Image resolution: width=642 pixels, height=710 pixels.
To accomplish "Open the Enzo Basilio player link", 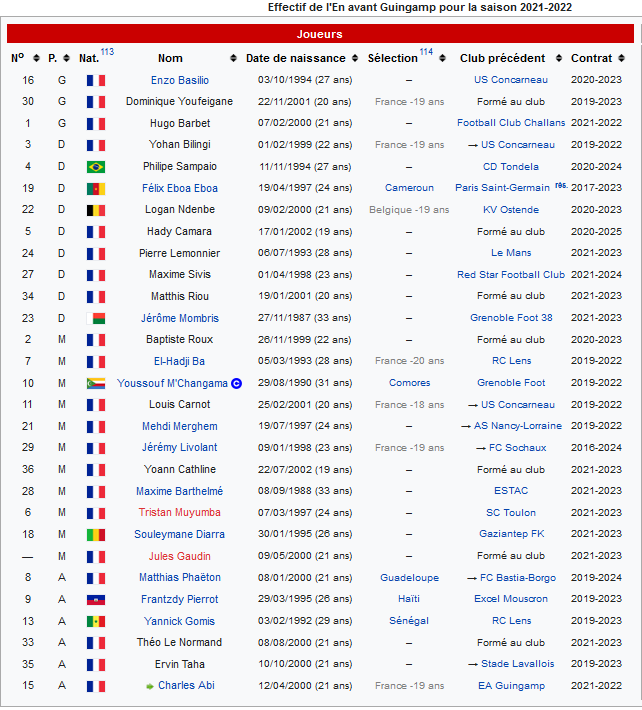I will click(x=180, y=80).
